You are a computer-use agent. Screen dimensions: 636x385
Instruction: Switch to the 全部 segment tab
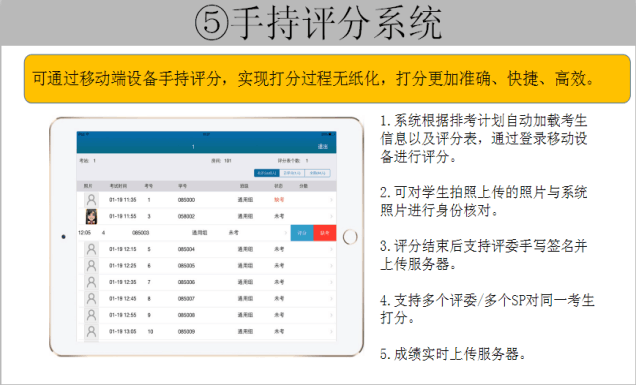[317, 173]
